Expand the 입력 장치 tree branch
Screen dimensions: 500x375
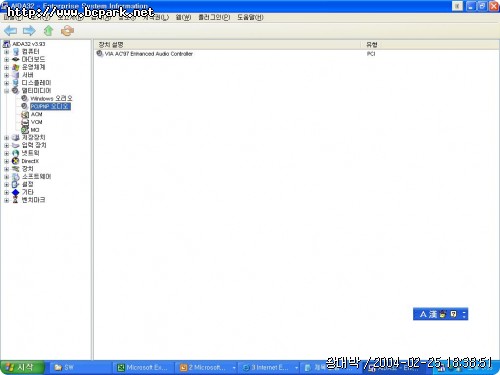pyautogui.click(x=6, y=145)
